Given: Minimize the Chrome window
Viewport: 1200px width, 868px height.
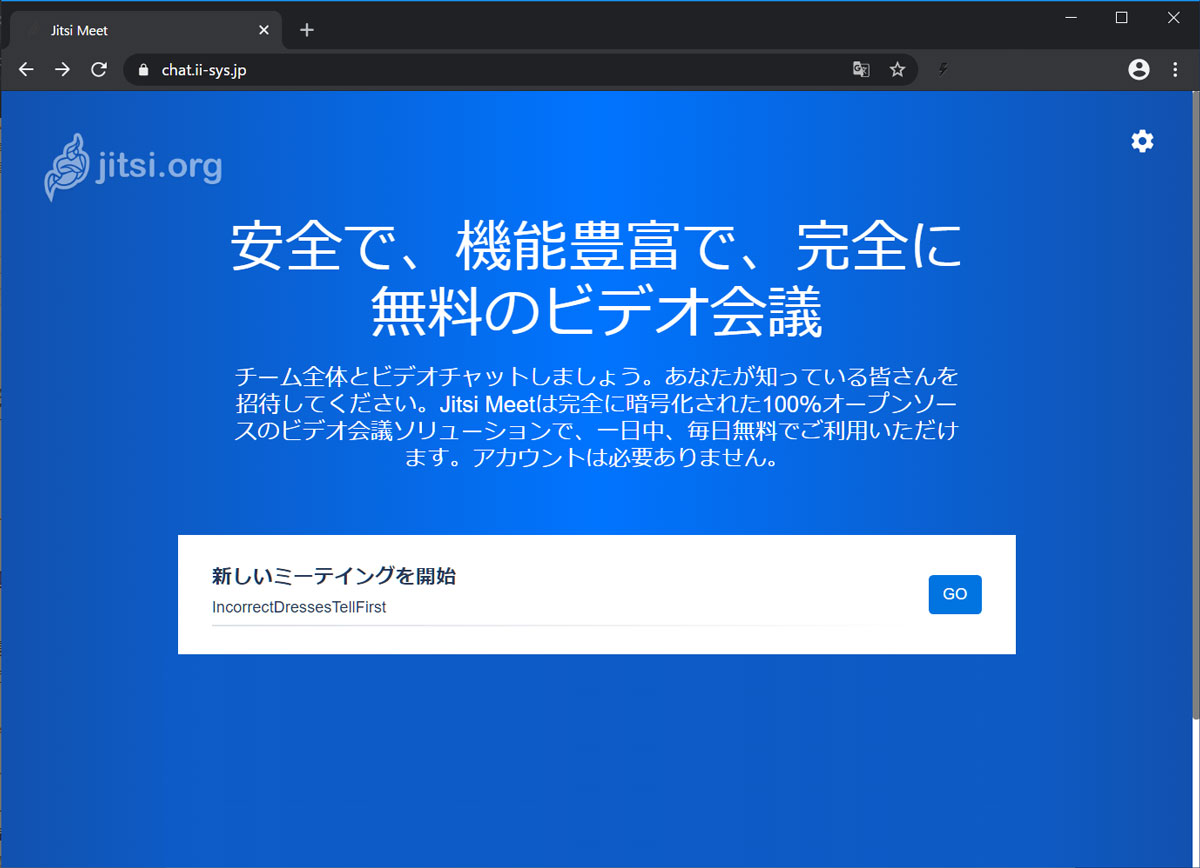Looking at the screenshot, I should coord(1071,17).
